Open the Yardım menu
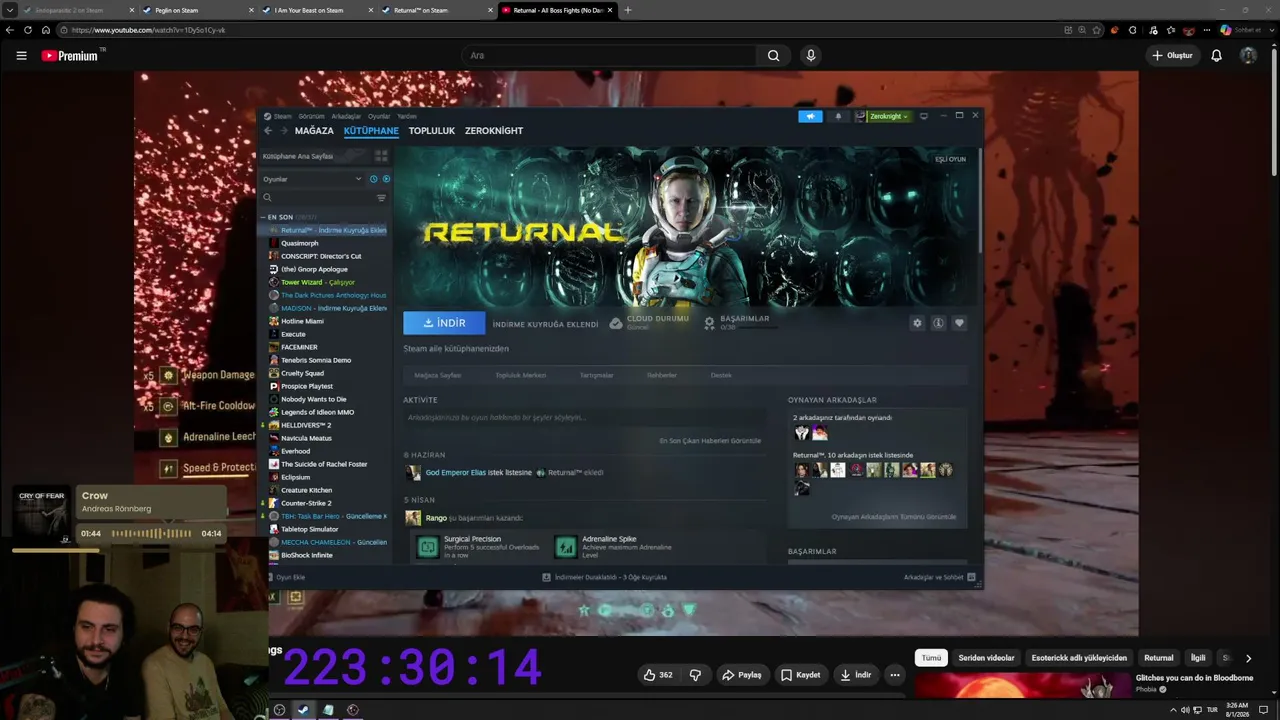Viewport: 1280px width, 720px height. click(406, 116)
